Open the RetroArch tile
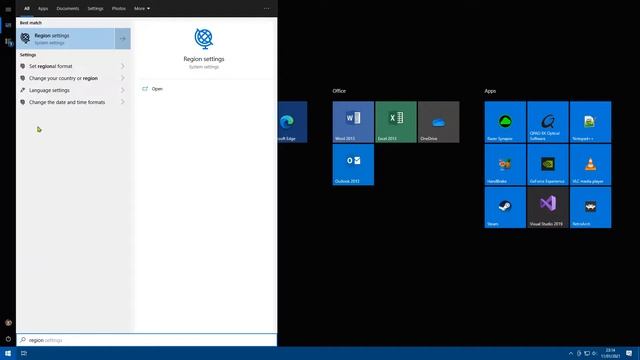 click(591, 207)
